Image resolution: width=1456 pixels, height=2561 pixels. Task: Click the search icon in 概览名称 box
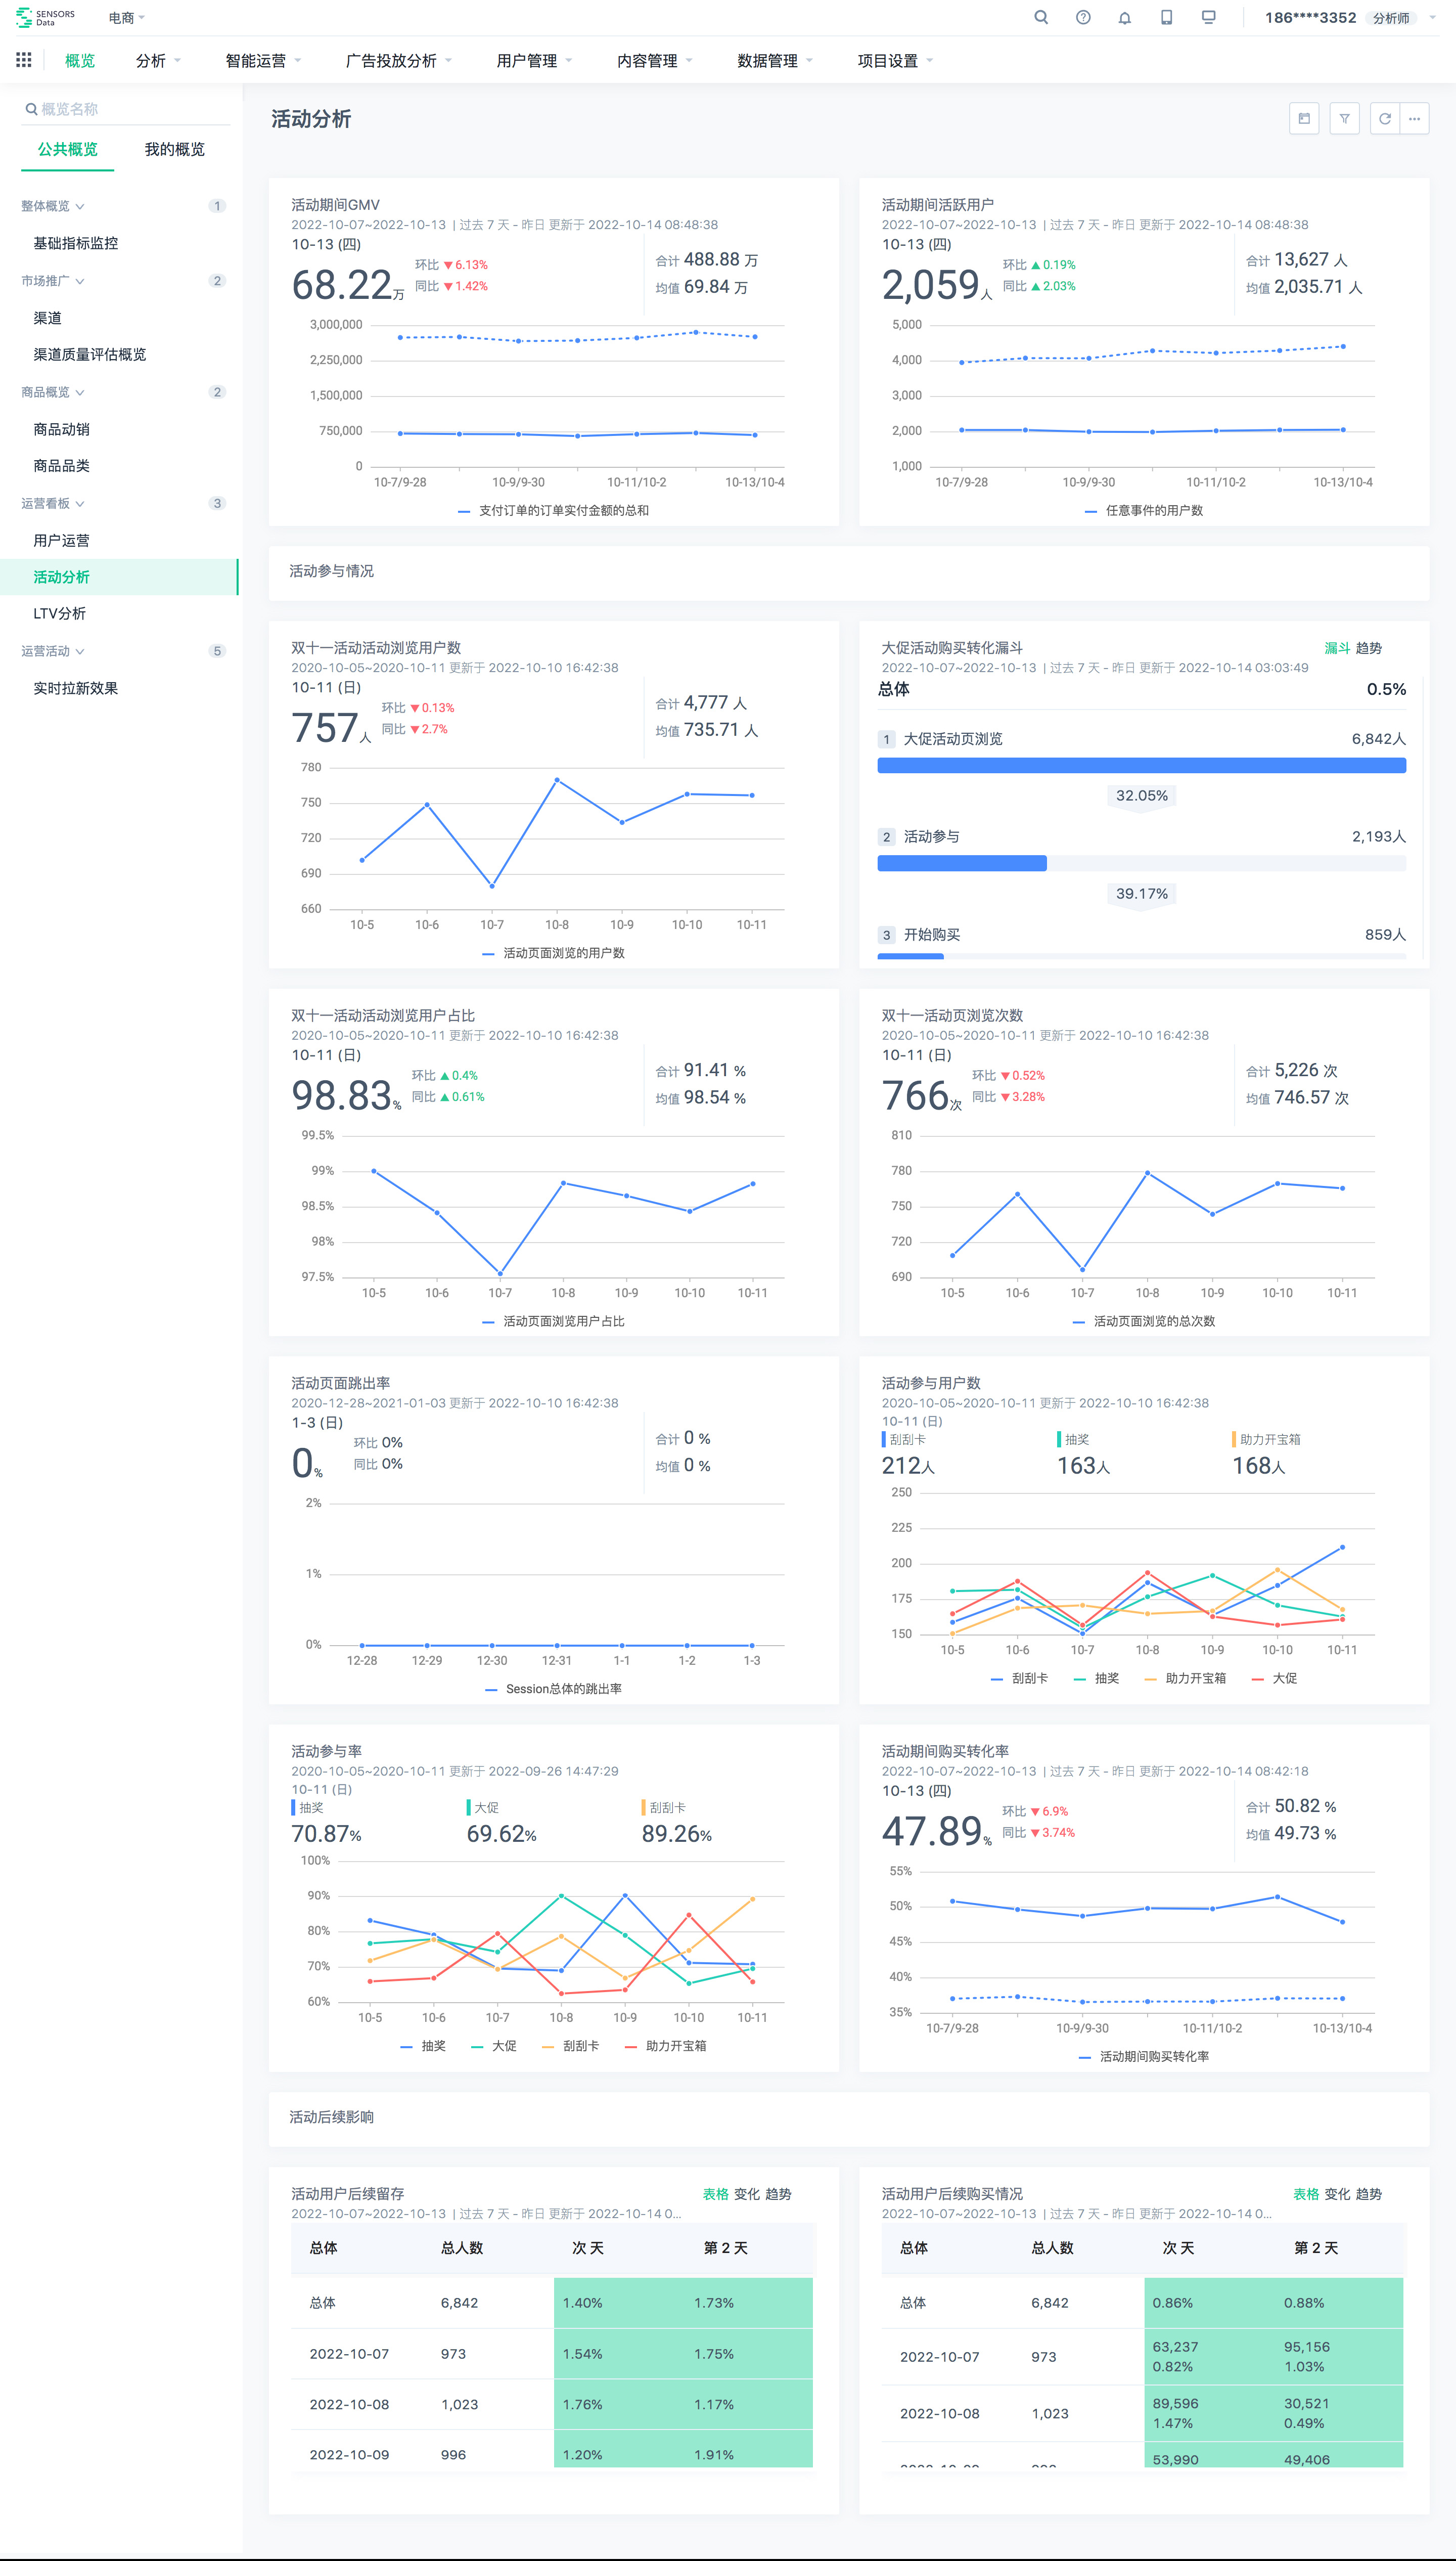[x=32, y=109]
